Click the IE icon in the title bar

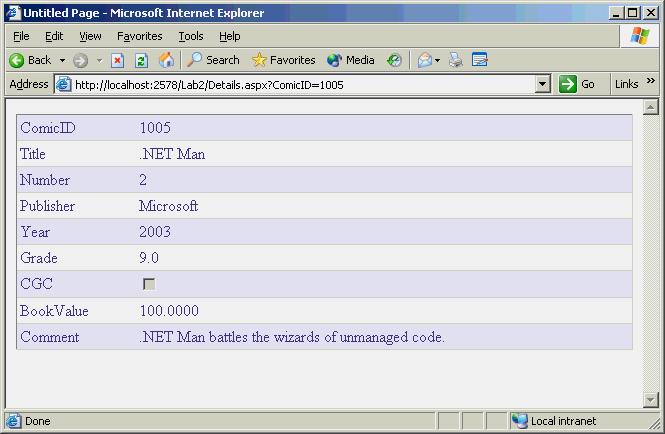(14, 13)
